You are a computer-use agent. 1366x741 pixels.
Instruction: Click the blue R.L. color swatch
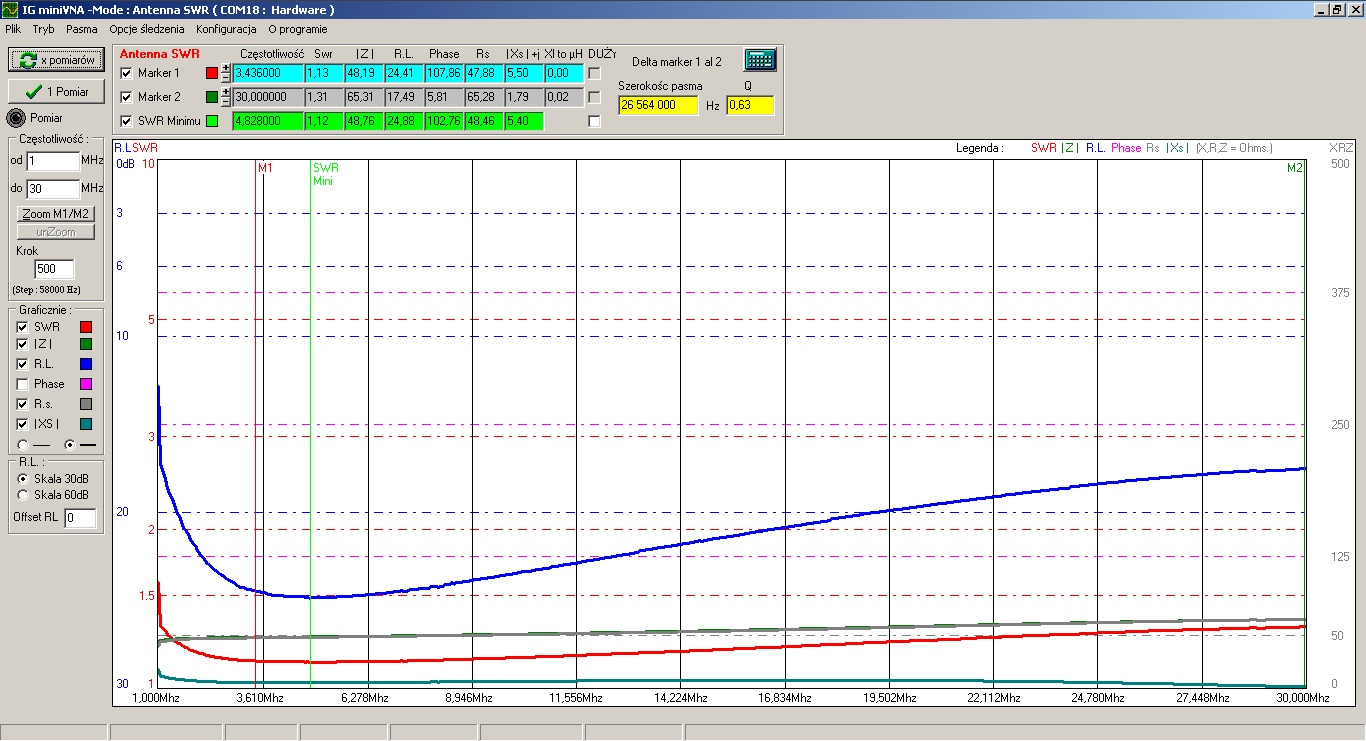85,364
